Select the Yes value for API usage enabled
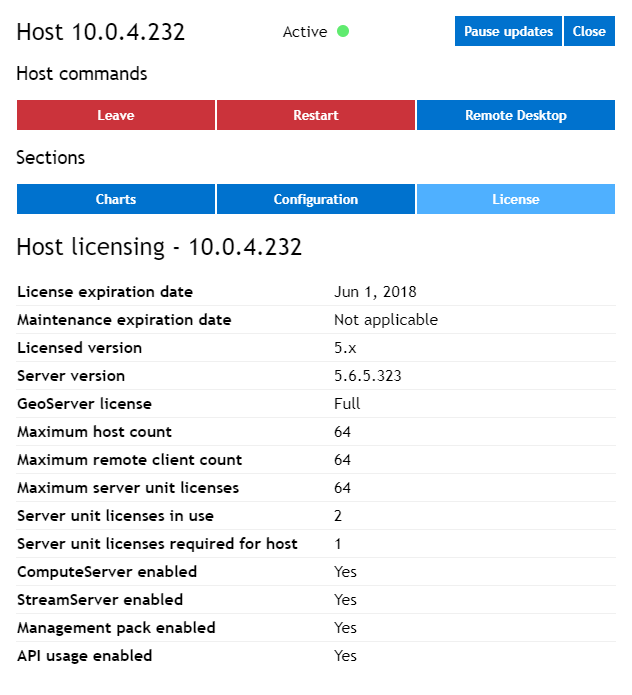This screenshot has height=695, width=632. pyautogui.click(x=345, y=656)
